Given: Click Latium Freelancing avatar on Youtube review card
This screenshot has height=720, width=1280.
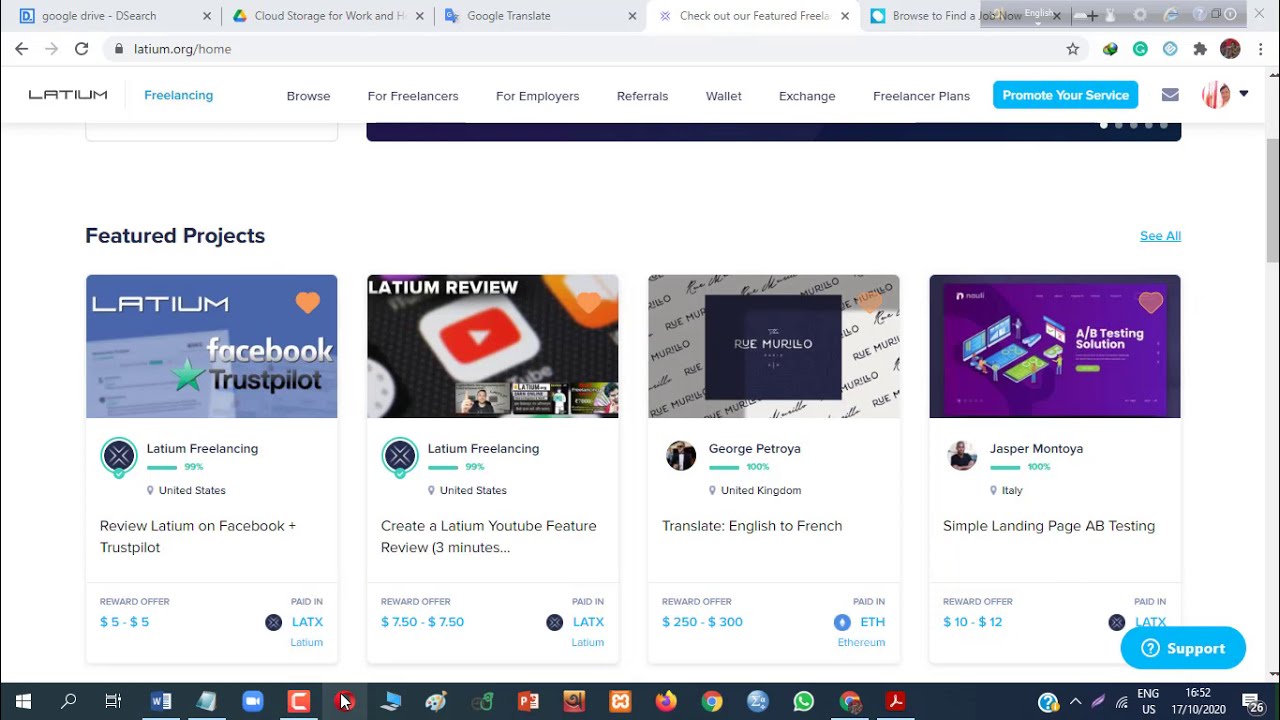Looking at the screenshot, I should (400, 457).
